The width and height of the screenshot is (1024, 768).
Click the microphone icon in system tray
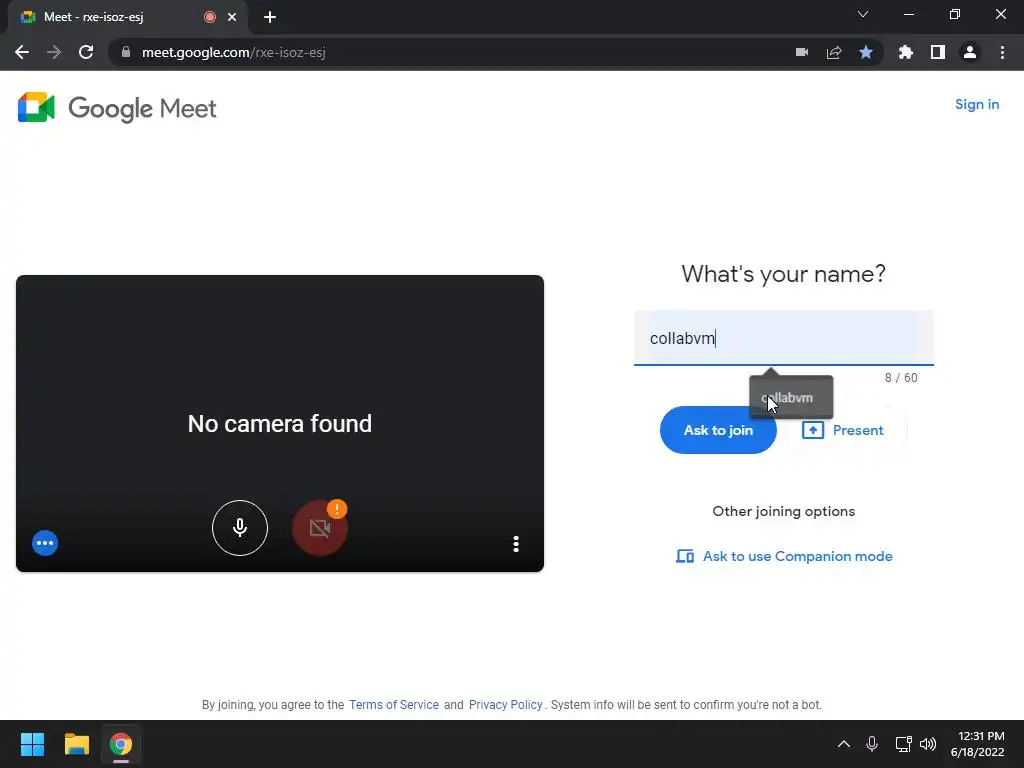coord(872,744)
